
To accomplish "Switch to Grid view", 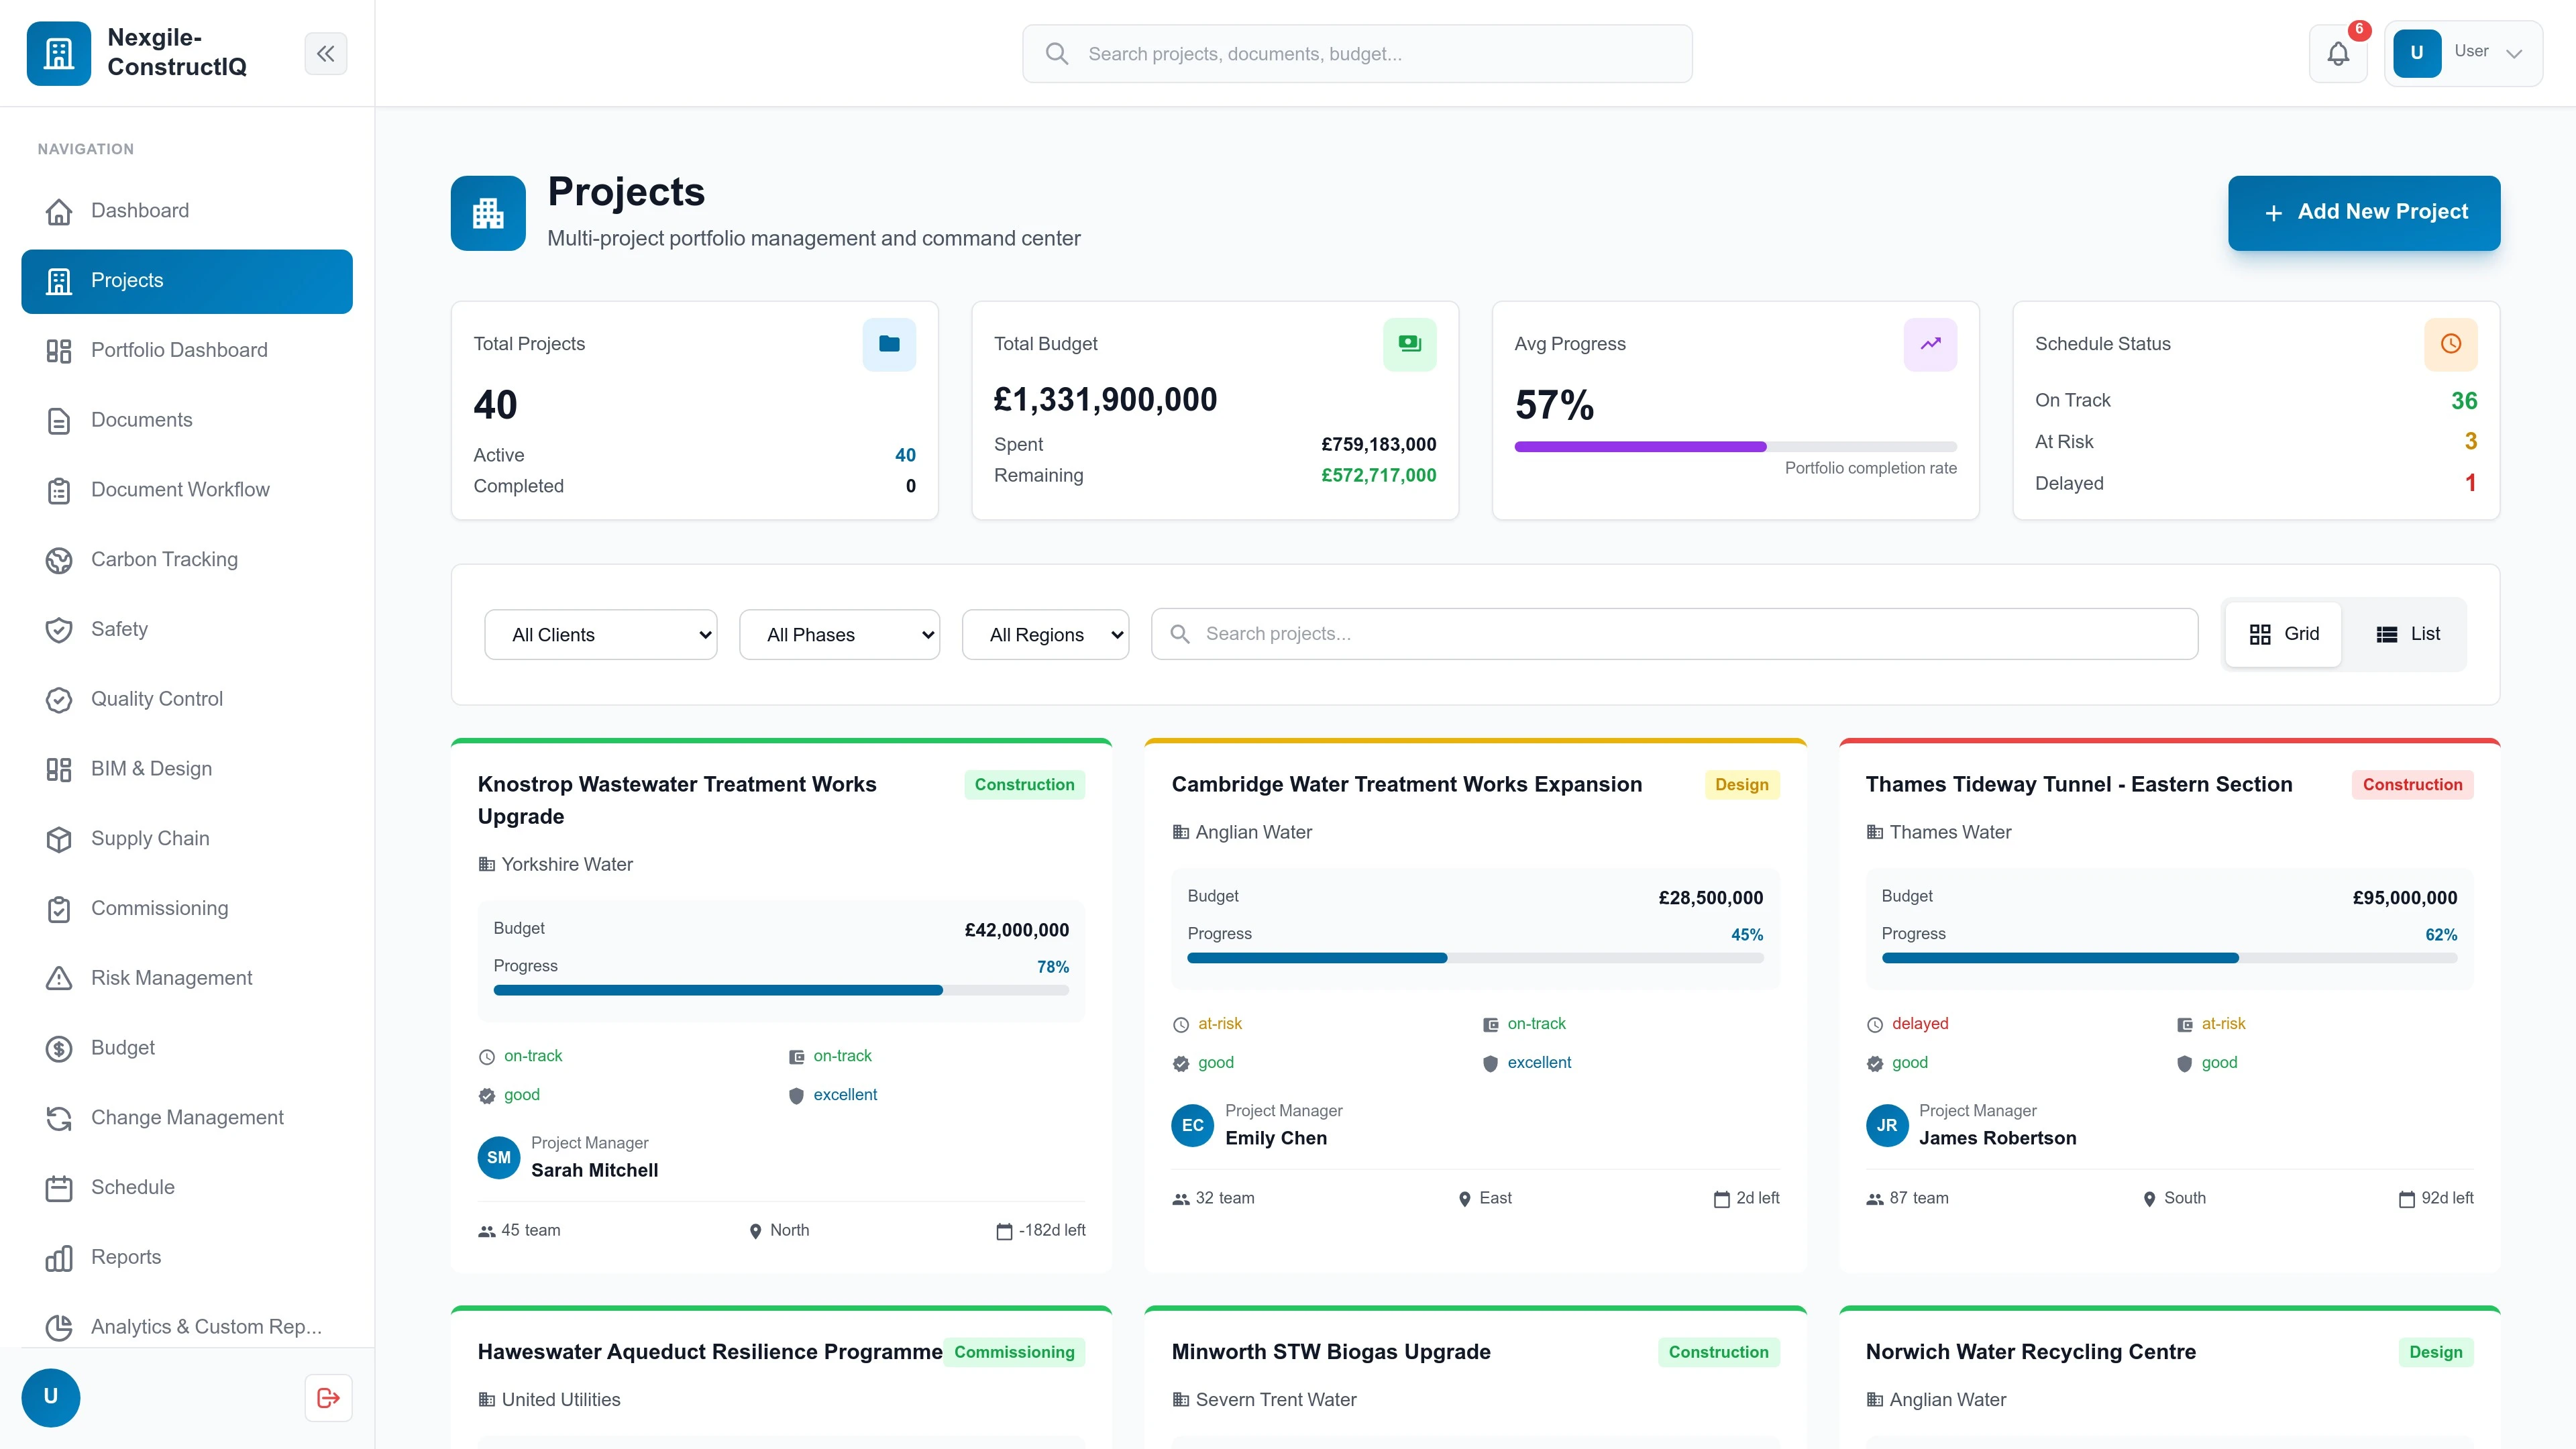I will coord(2283,633).
